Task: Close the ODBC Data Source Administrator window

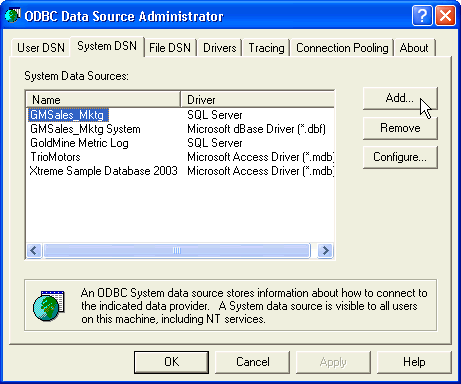Action: 445,15
